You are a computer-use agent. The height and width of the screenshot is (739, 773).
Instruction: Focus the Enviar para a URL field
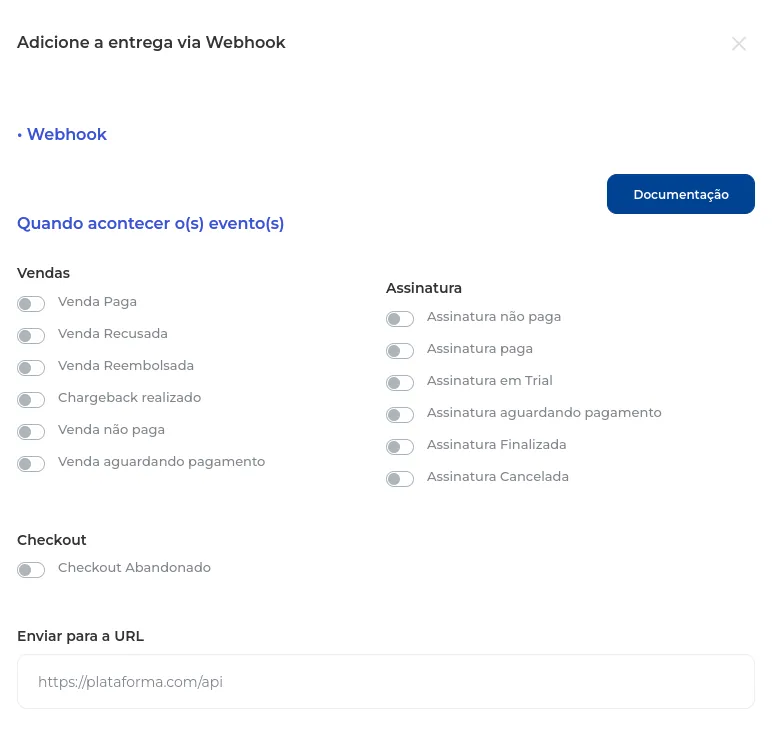[386, 682]
